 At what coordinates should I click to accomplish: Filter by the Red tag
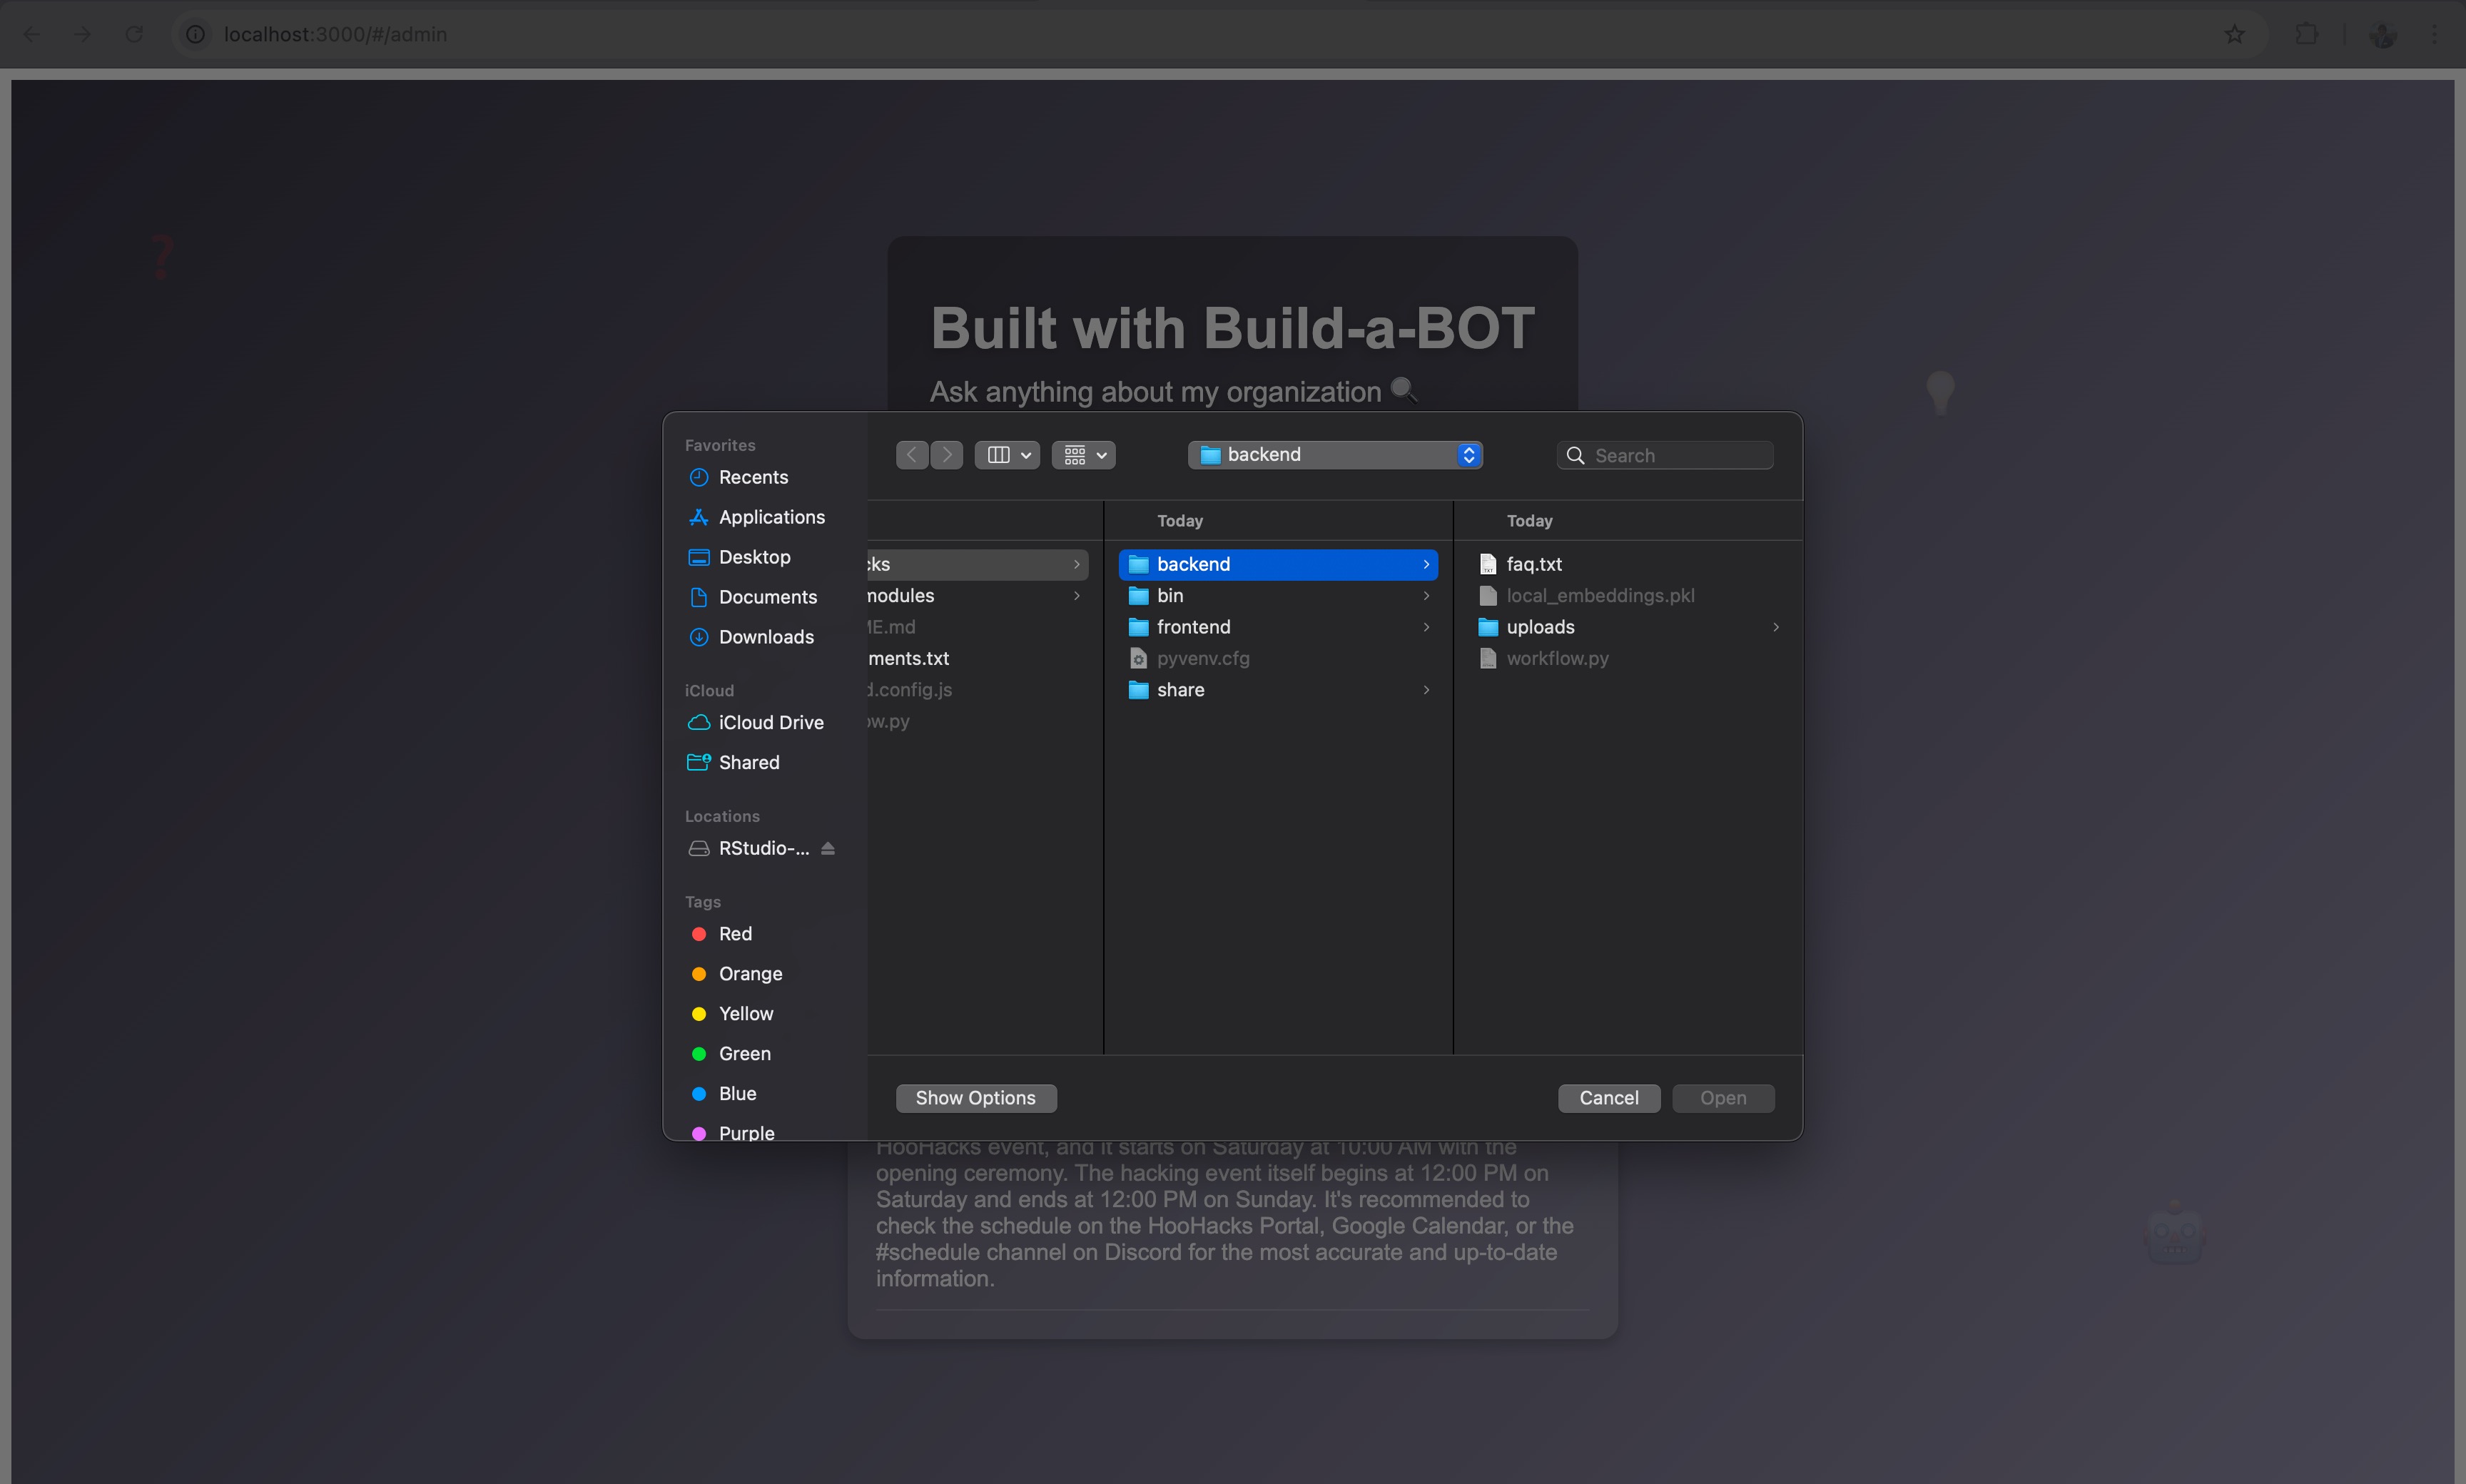(734, 934)
